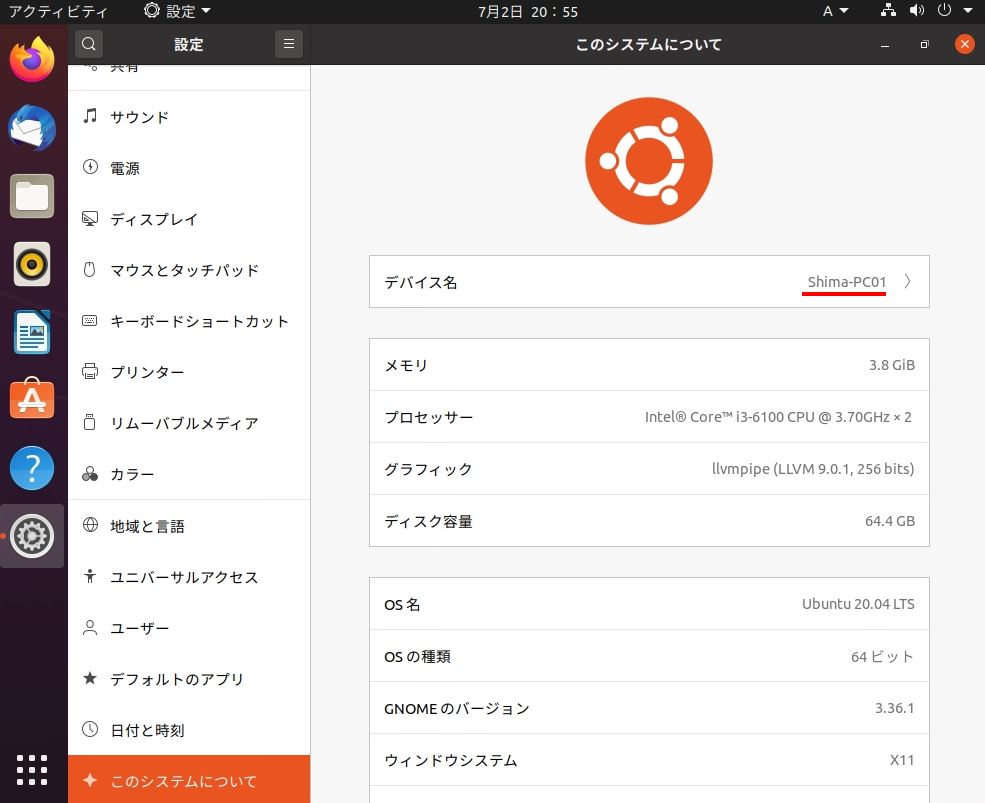Image resolution: width=985 pixels, height=803 pixels.
Task: Click the accessibility icon beside ユニバーサルアクセス
Action: [90, 576]
